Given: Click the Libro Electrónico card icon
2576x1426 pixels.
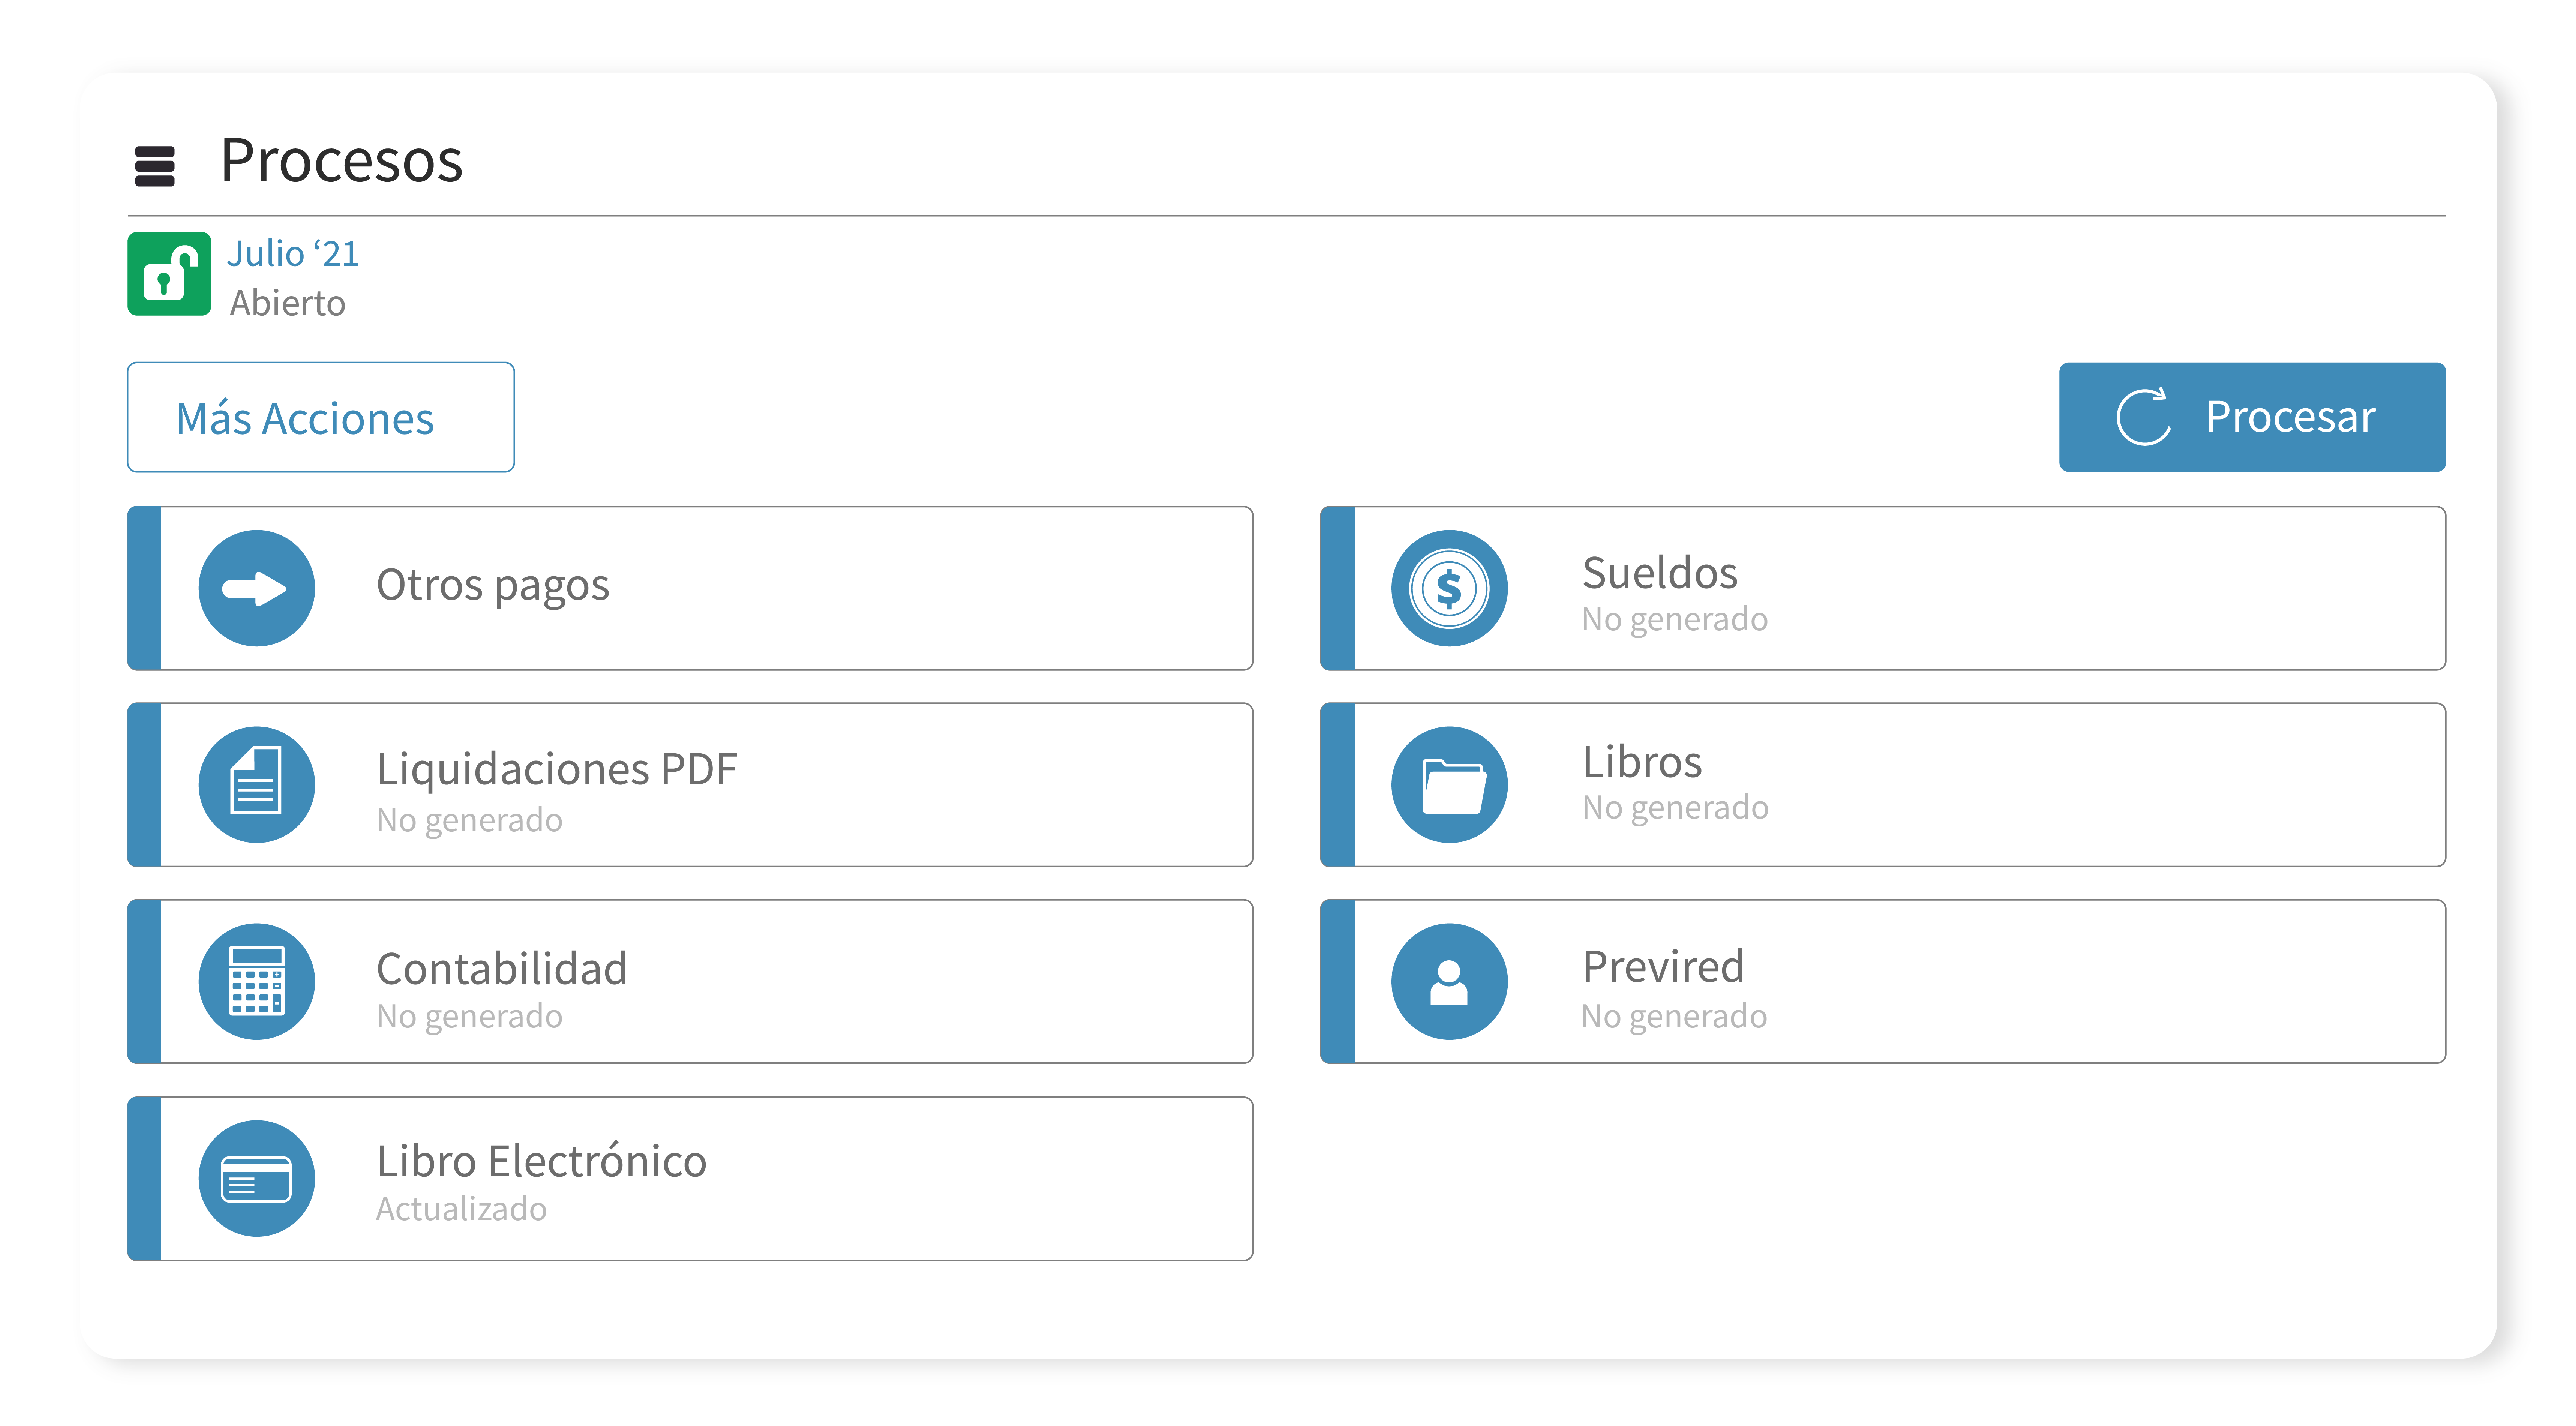Looking at the screenshot, I should pos(256,1178).
